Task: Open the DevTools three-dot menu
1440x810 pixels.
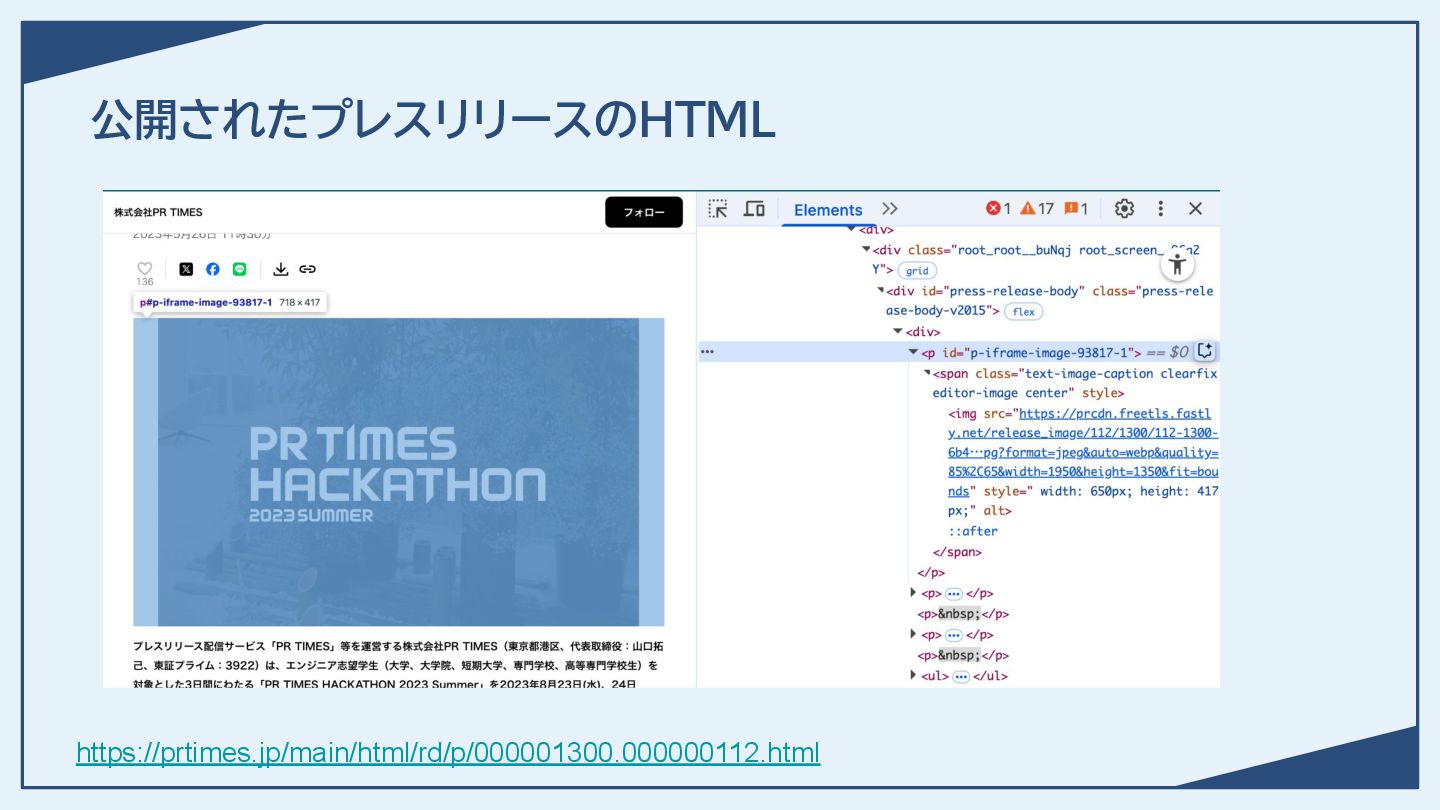Action: coord(1161,209)
